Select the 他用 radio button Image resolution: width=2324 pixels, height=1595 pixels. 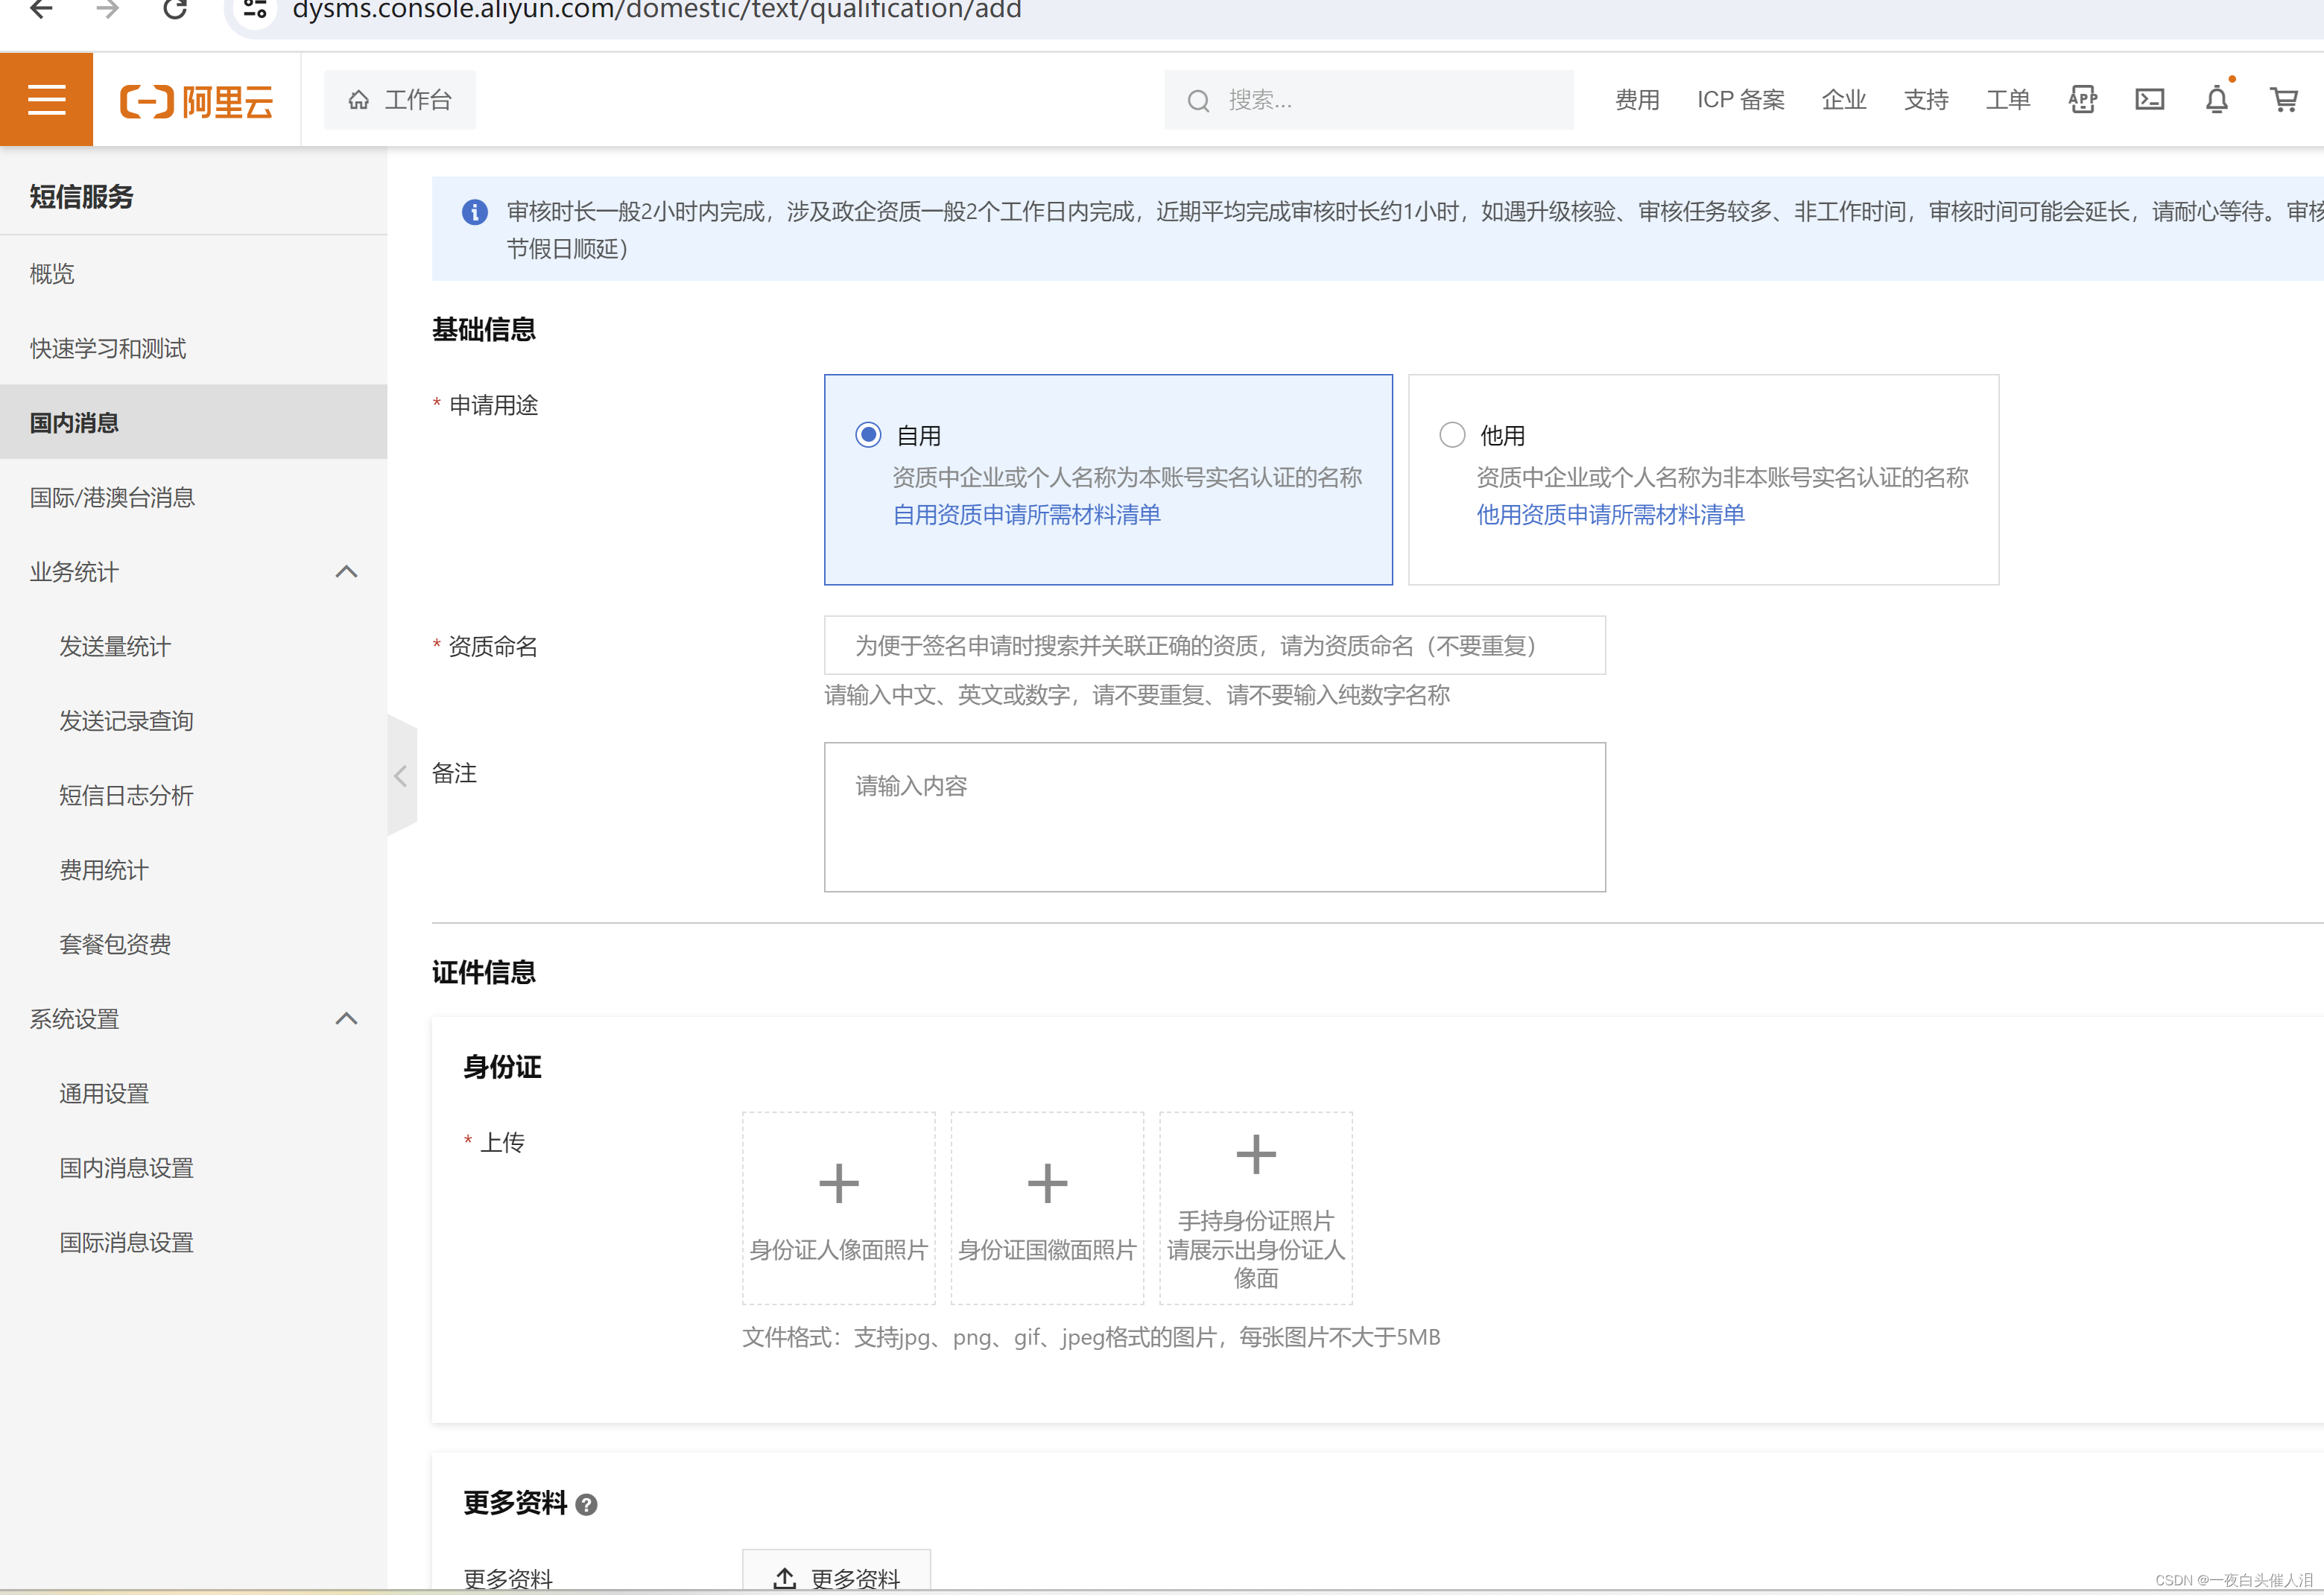(1451, 435)
